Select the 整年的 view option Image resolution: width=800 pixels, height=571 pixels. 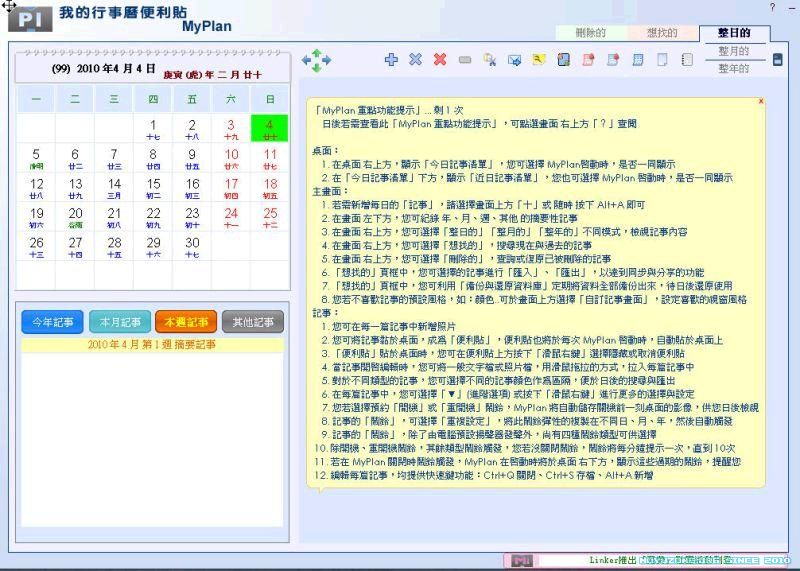pos(734,68)
